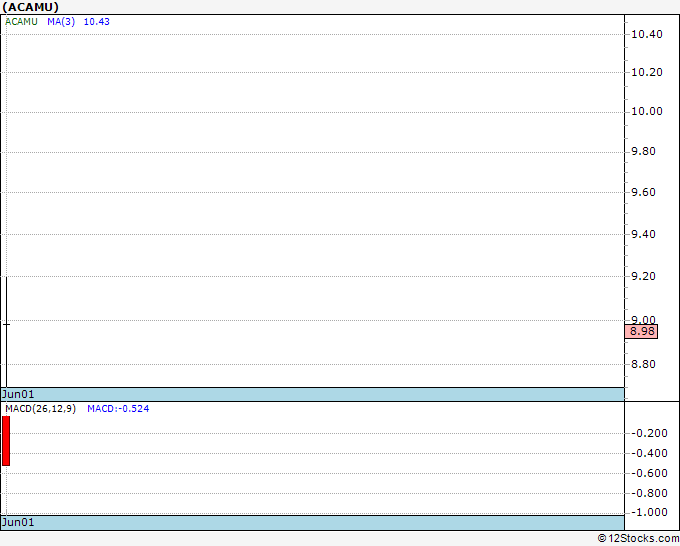
Task: Click the -0.600 MACD axis label
Action: tap(649, 473)
